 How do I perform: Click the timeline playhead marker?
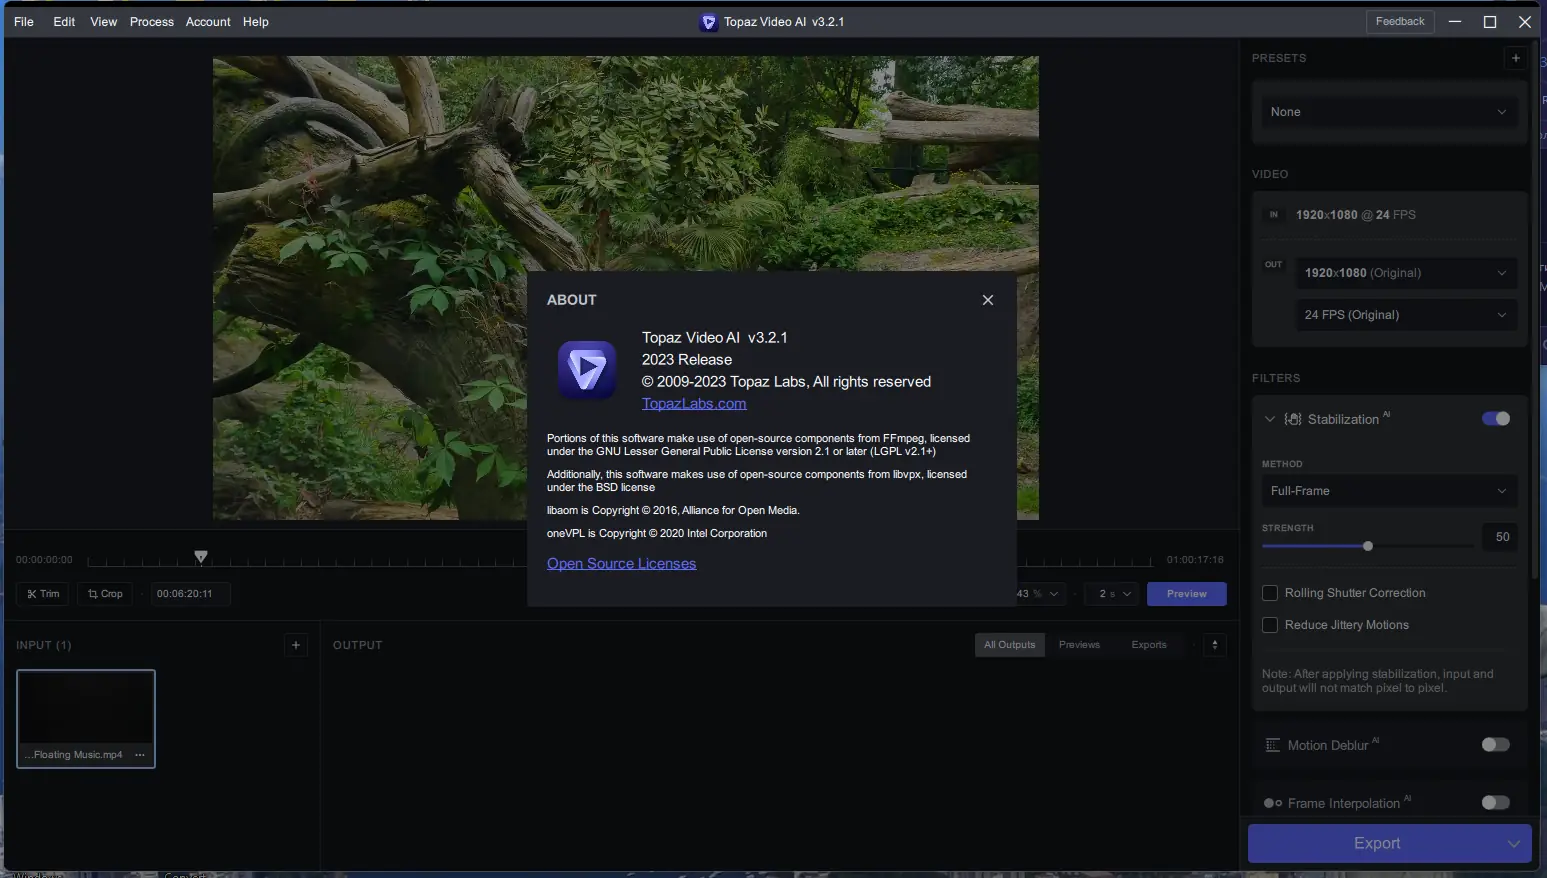pos(201,557)
